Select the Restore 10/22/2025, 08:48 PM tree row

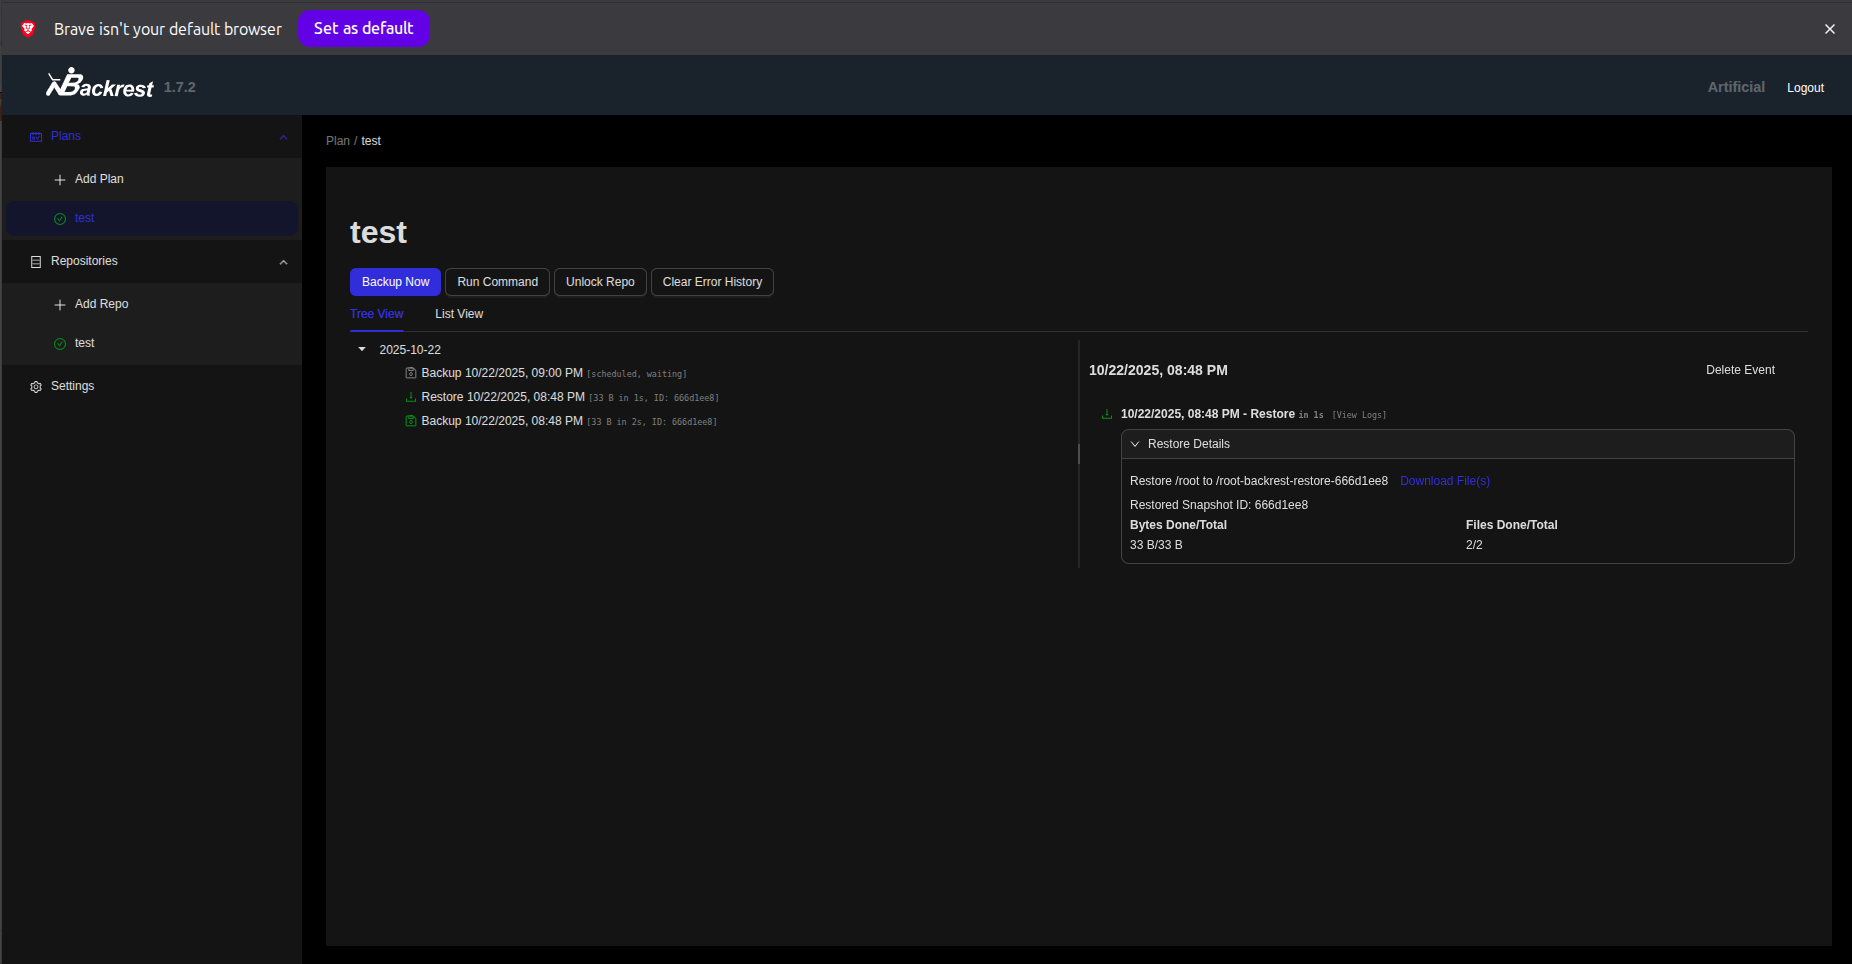point(561,397)
